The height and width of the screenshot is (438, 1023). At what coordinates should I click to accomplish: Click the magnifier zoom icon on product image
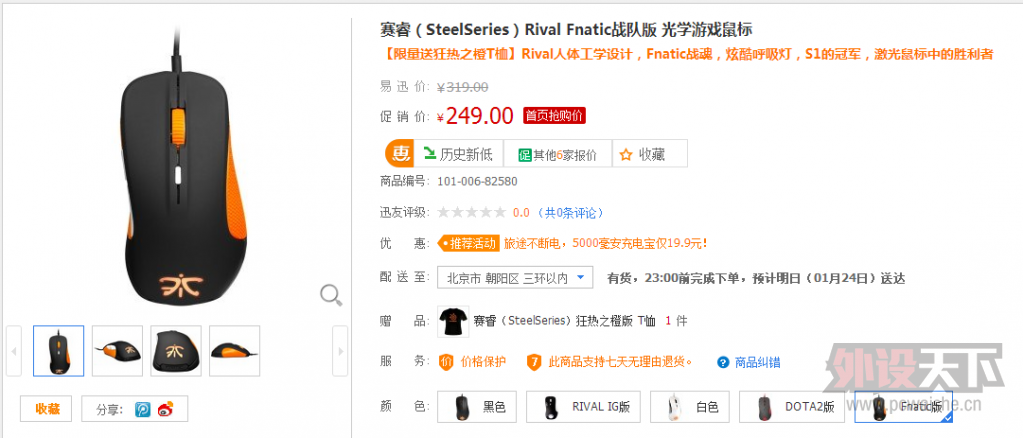coord(331,296)
